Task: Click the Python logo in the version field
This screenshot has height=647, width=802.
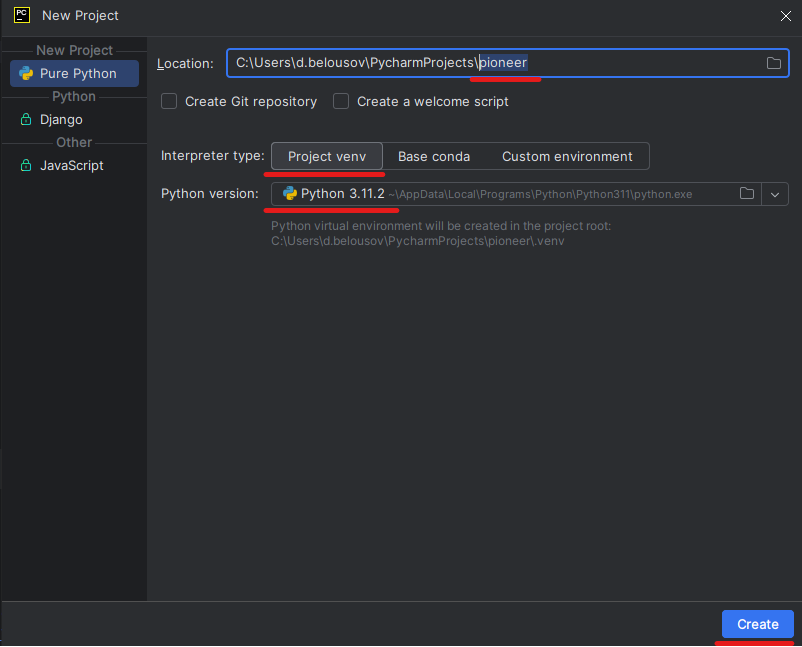Action: (291, 194)
